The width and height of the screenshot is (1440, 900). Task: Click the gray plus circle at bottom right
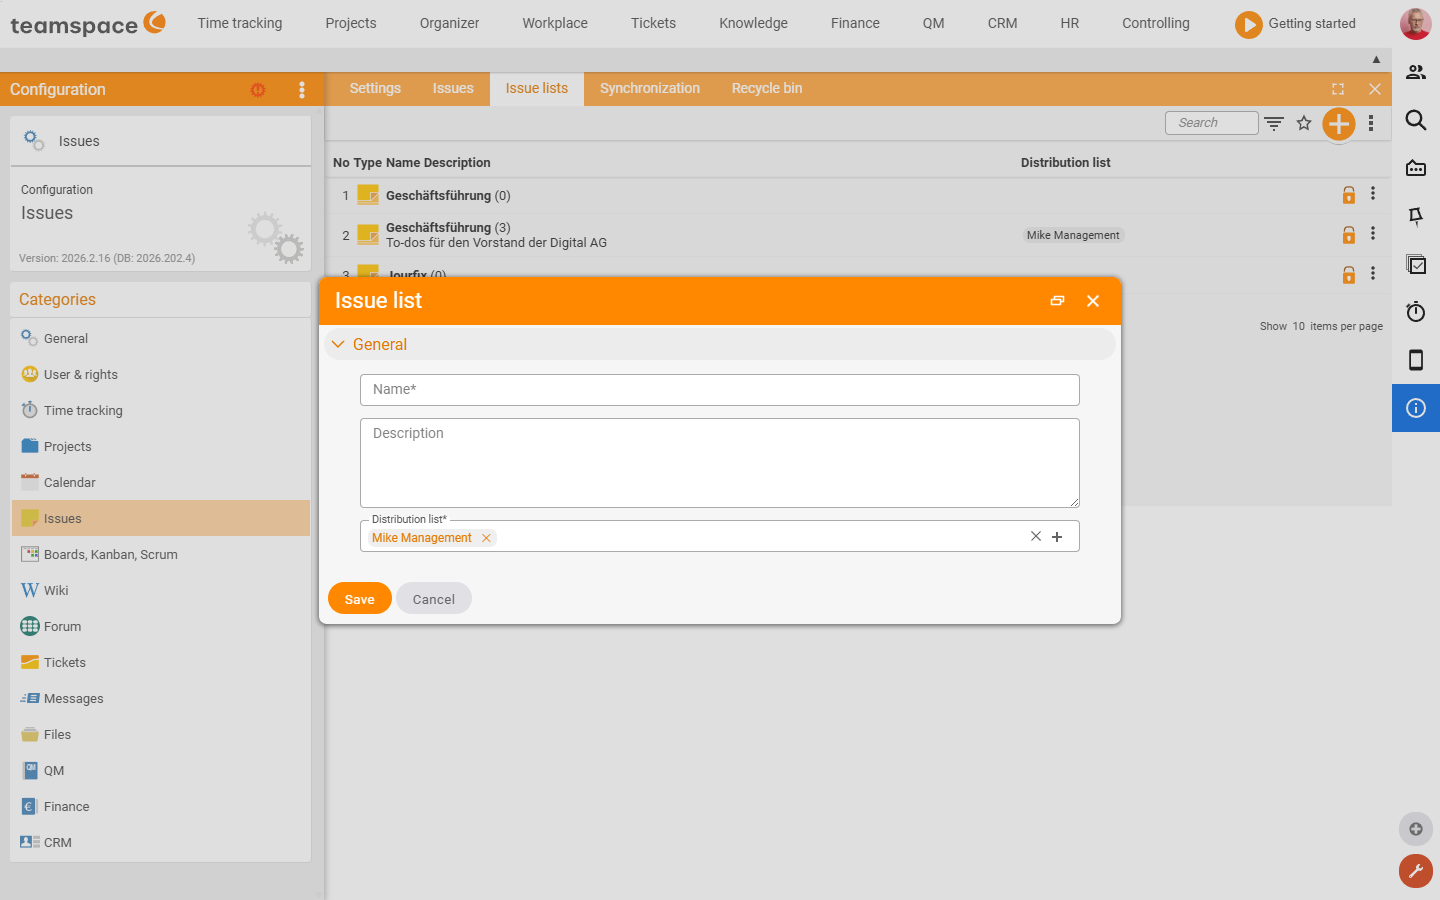pos(1416,829)
